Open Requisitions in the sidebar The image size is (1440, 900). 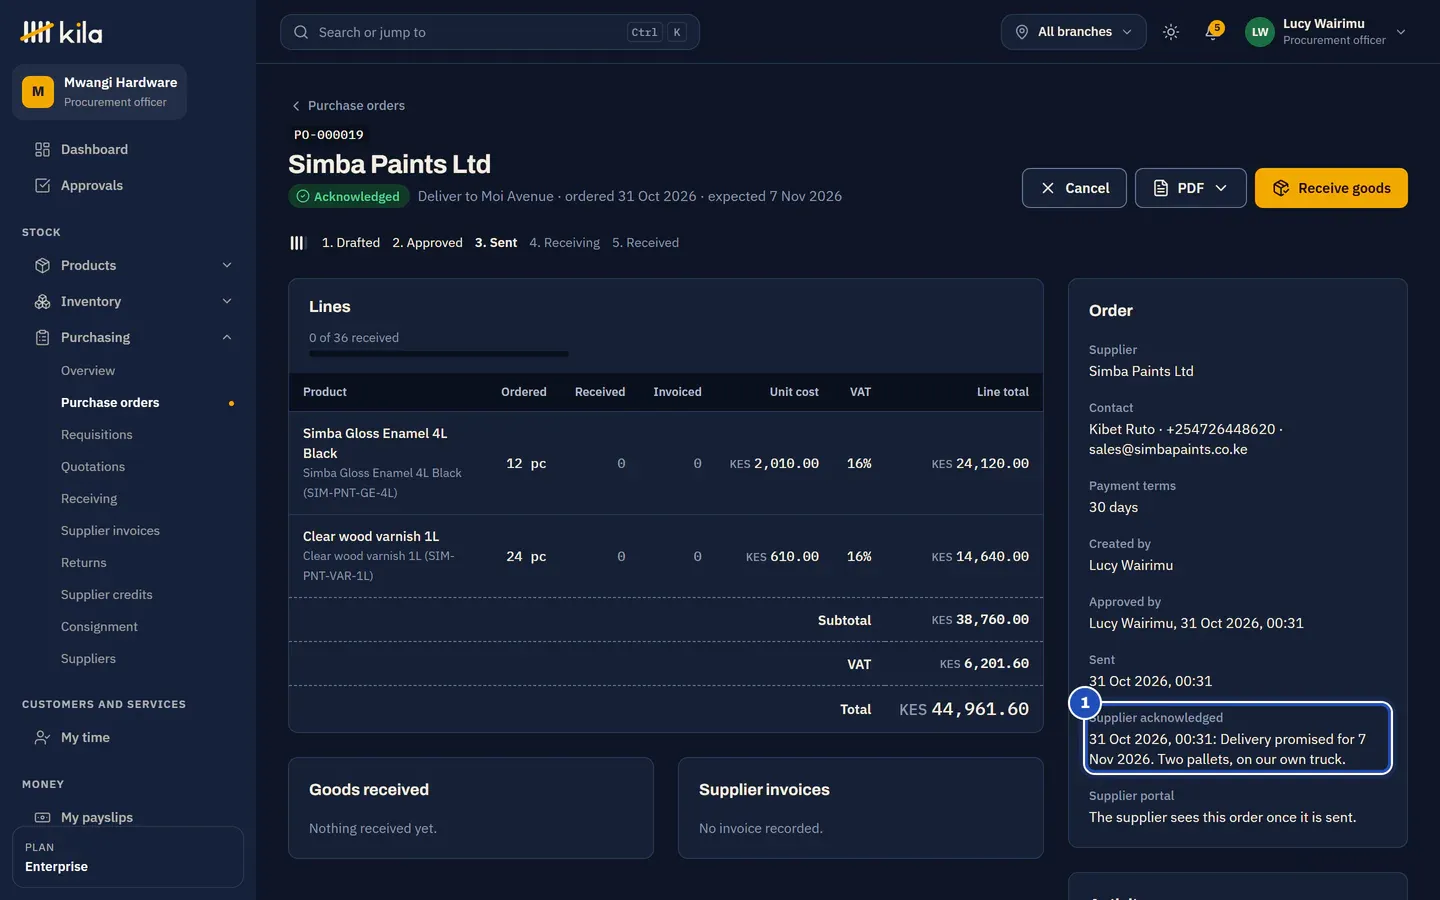click(x=97, y=435)
